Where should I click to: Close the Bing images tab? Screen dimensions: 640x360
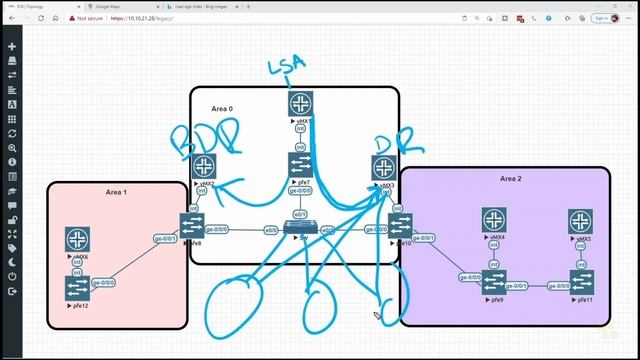tap(237, 7)
